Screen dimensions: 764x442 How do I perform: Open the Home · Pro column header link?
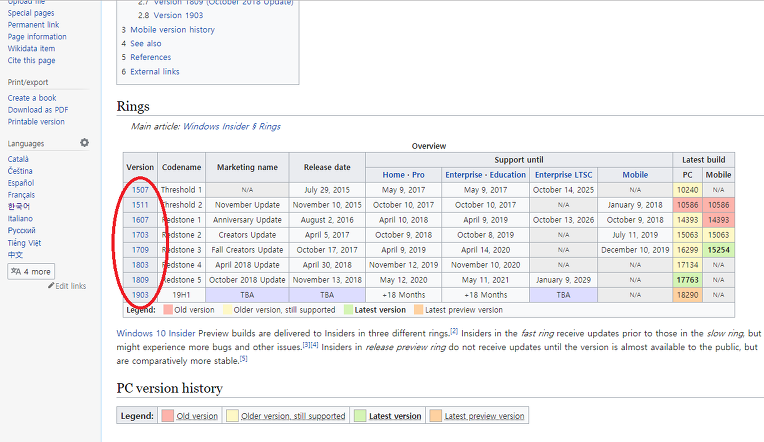(x=403, y=175)
